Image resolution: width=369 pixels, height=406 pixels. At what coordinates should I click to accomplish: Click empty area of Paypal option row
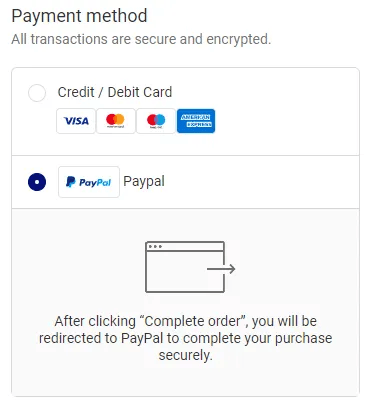[262, 182]
